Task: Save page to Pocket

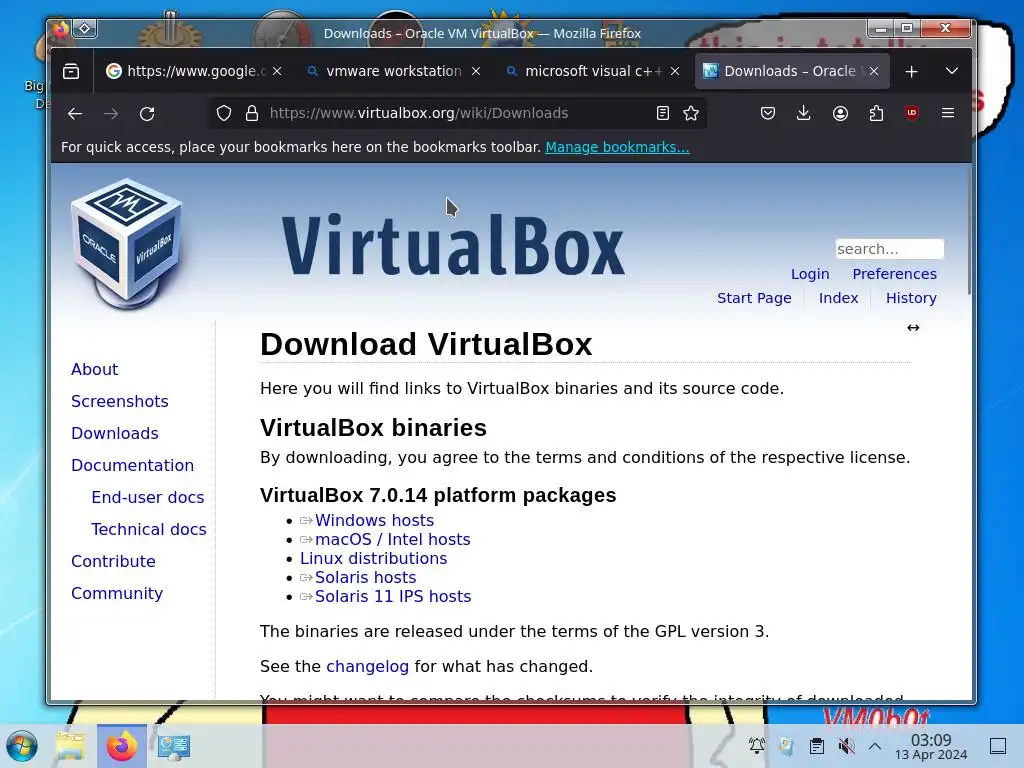Action: [x=768, y=113]
